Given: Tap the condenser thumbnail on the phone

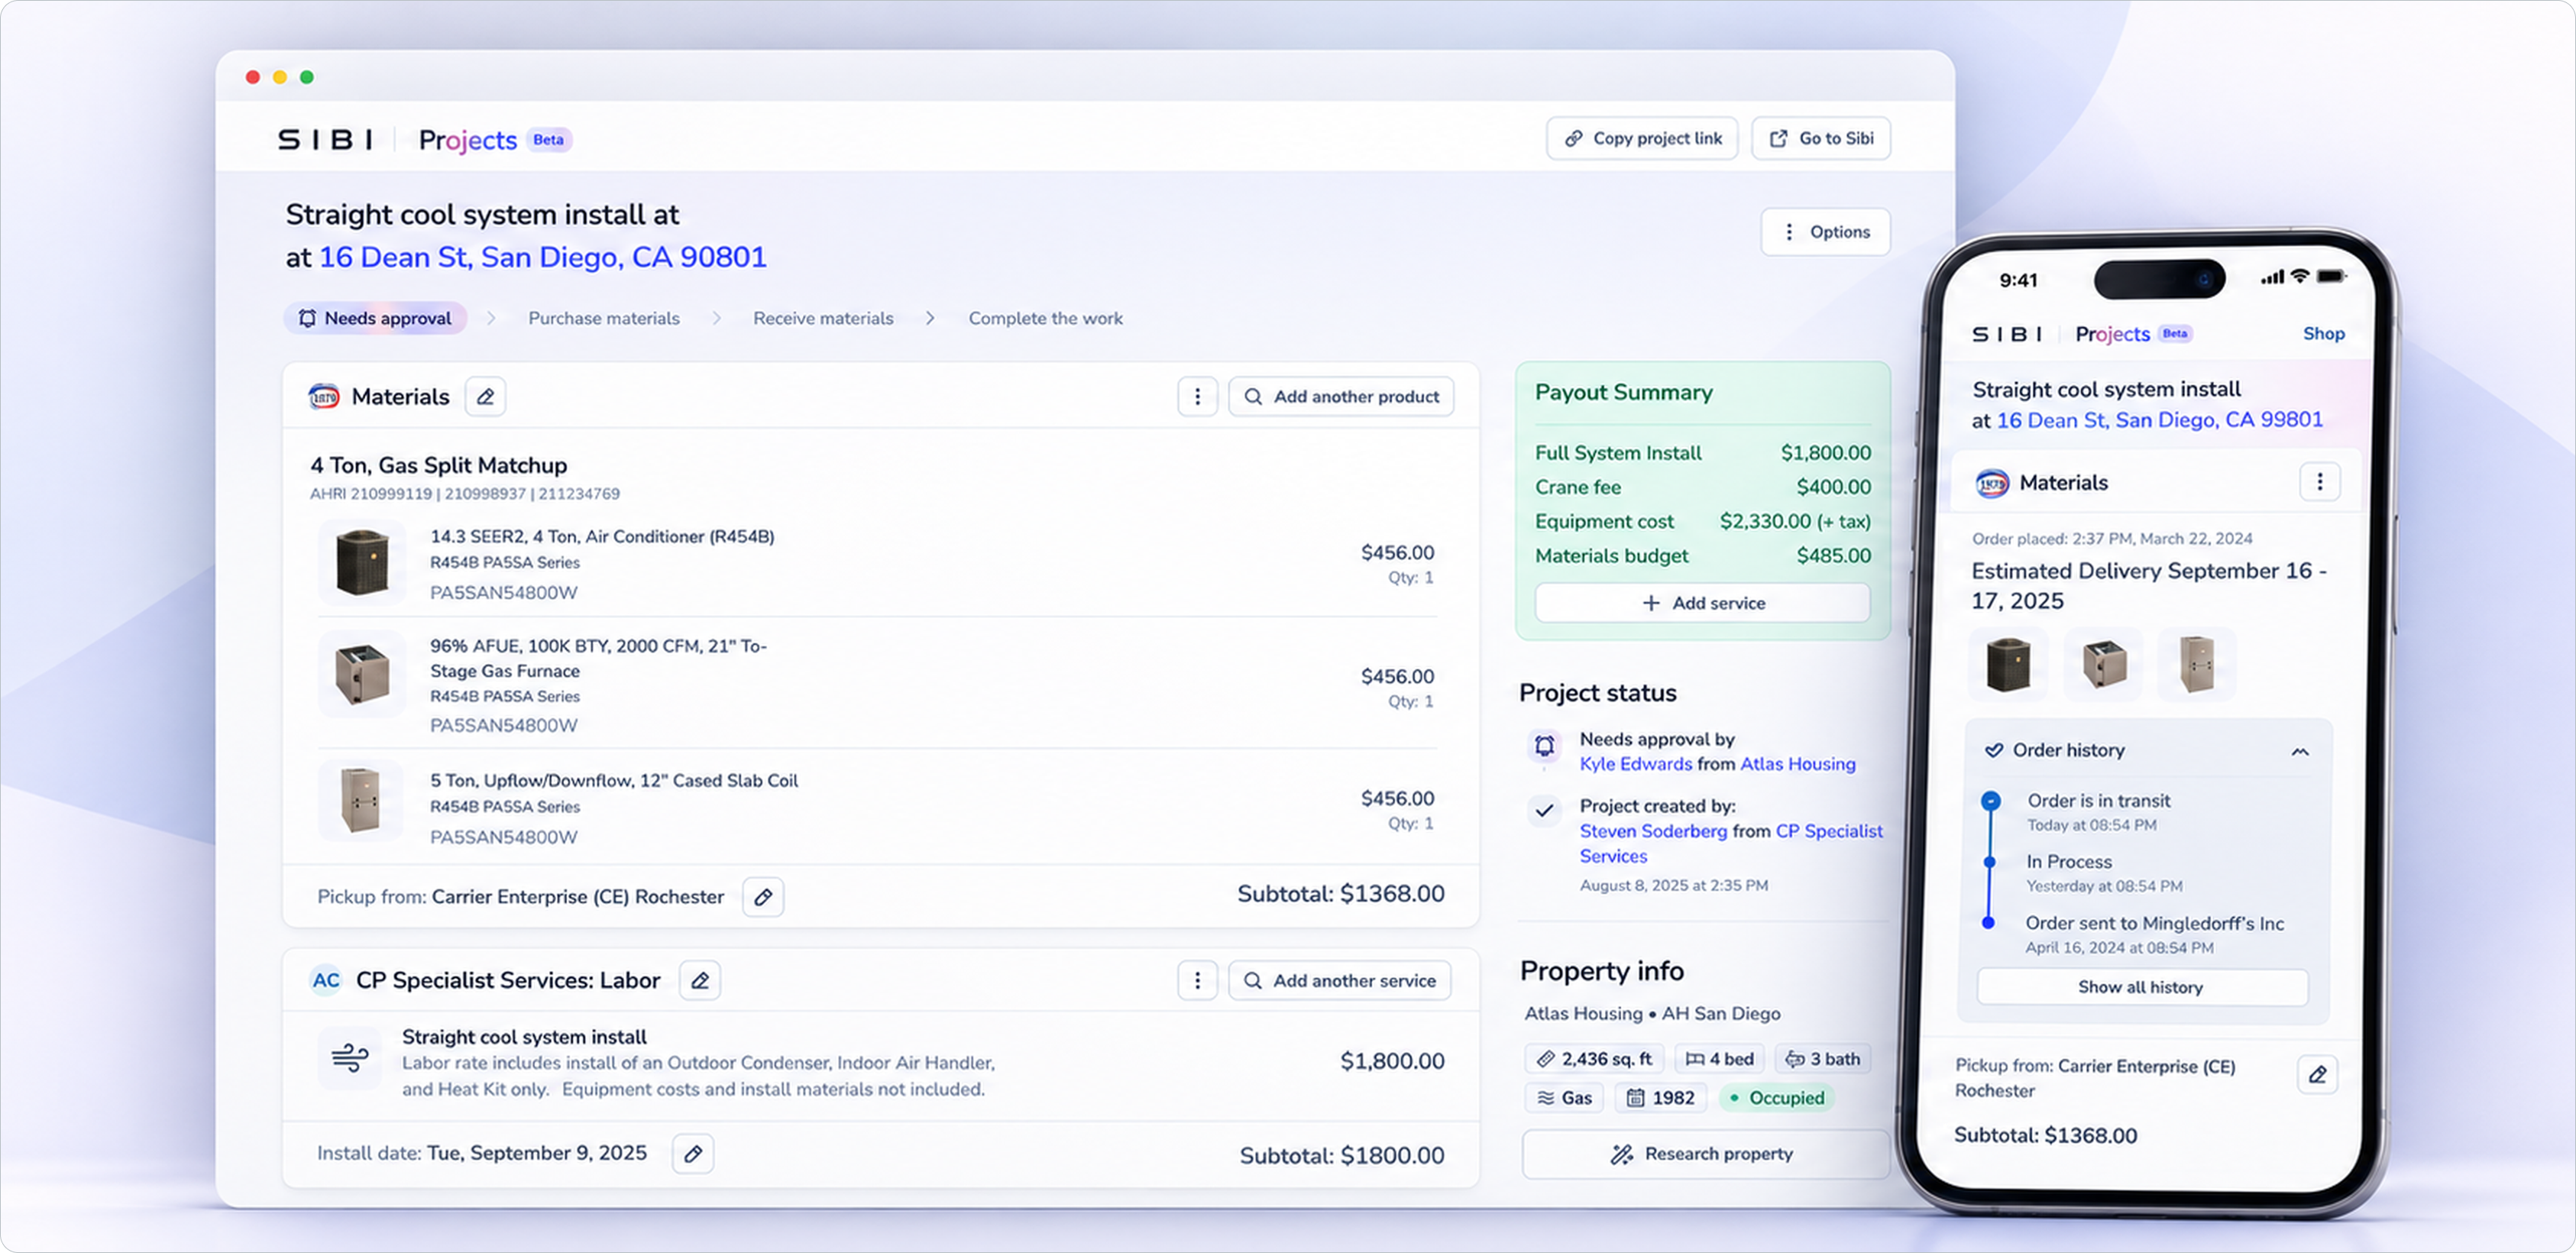Looking at the screenshot, I should [x=2008, y=665].
